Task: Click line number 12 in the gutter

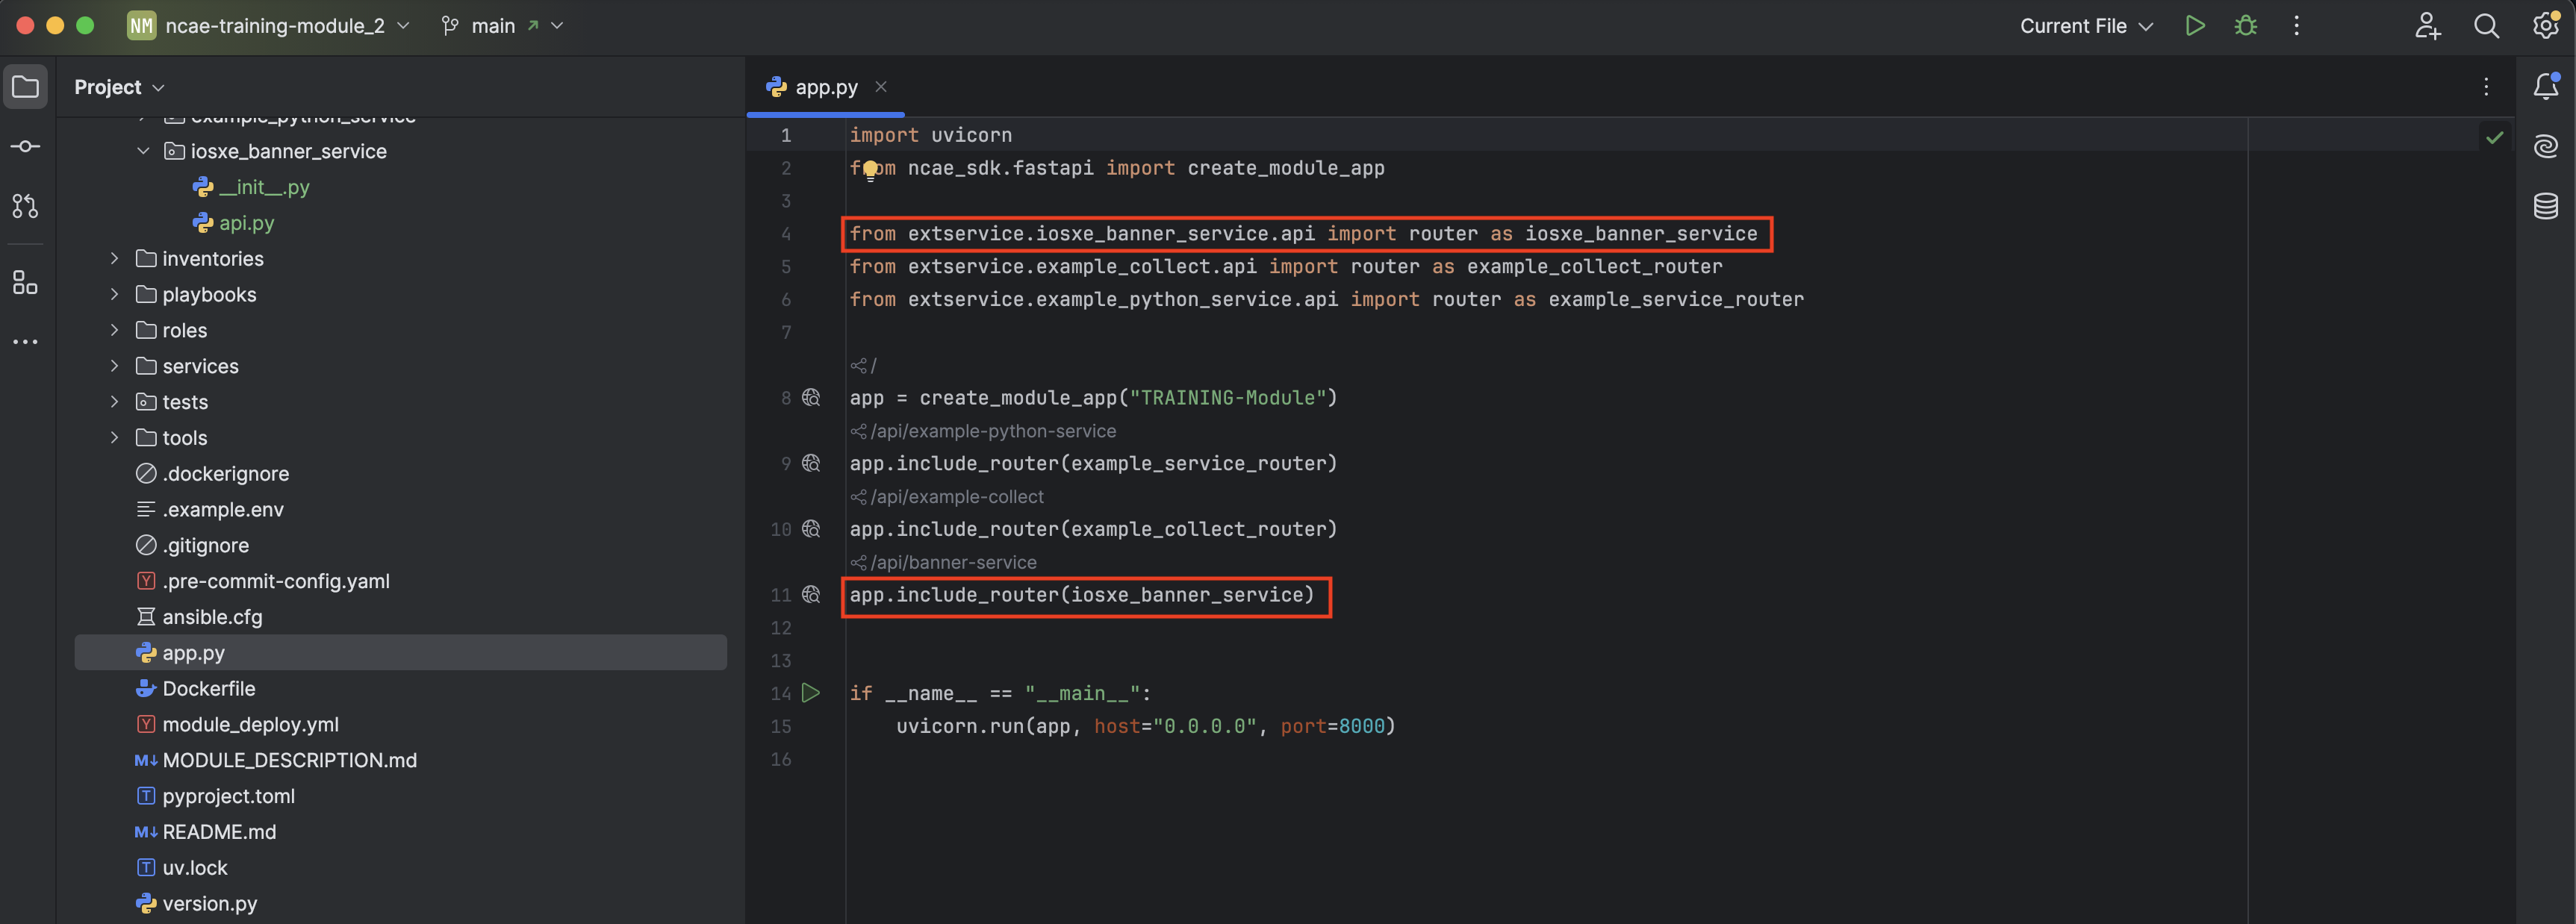Action: (x=781, y=628)
